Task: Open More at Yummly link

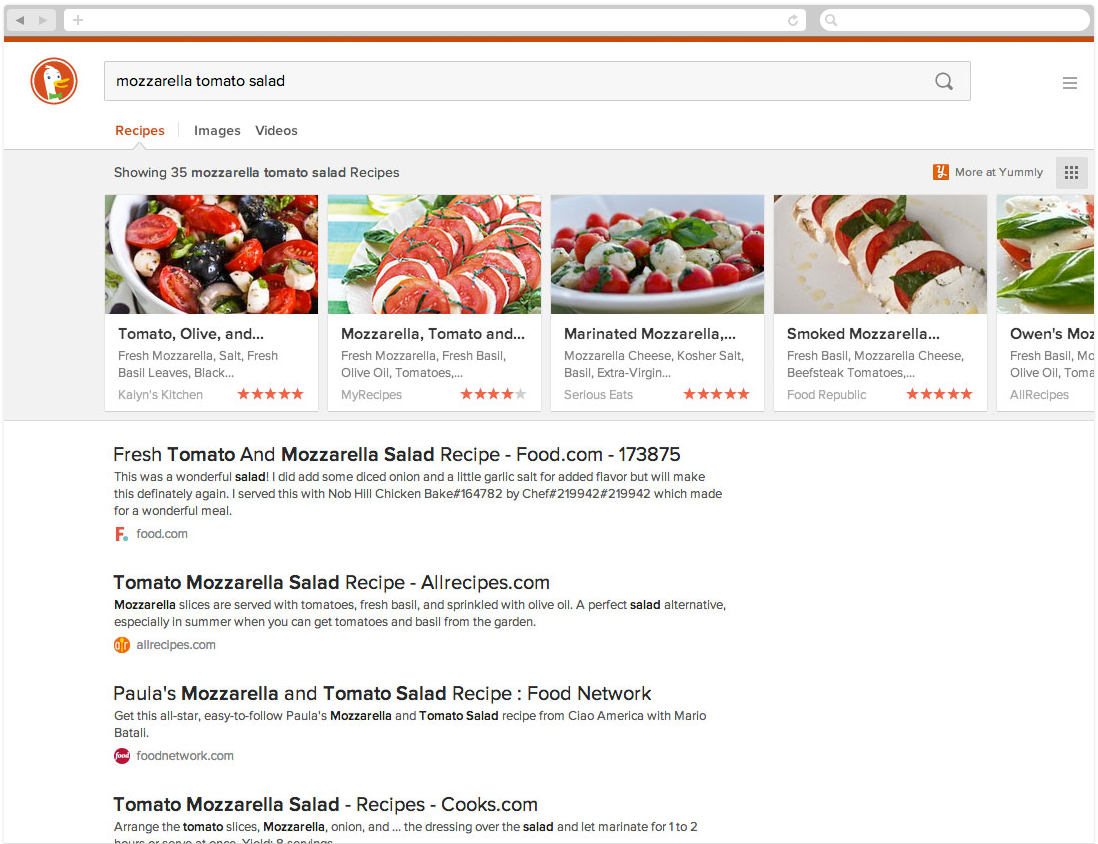Action: 999,172
